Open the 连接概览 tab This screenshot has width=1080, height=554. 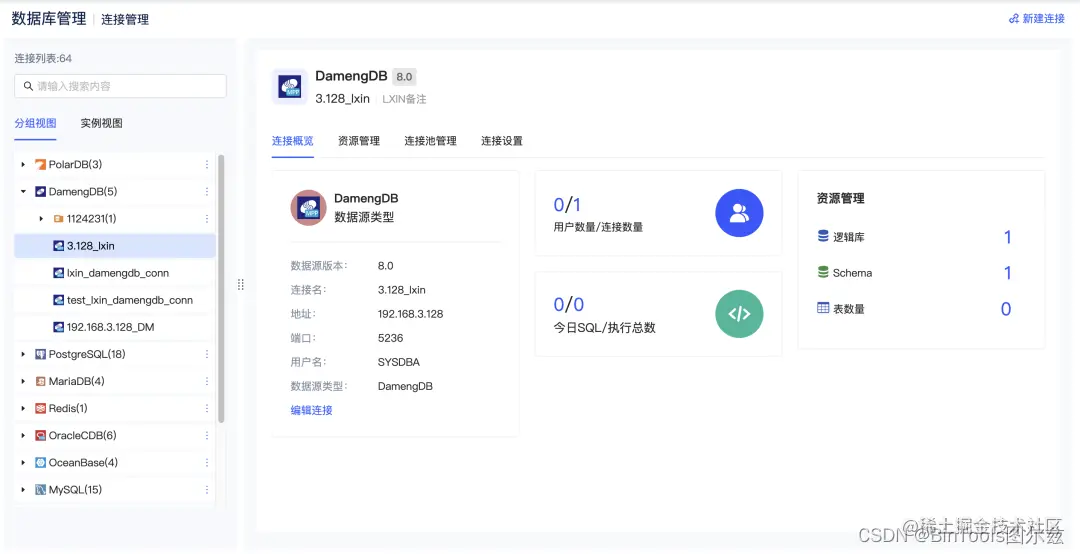293,141
